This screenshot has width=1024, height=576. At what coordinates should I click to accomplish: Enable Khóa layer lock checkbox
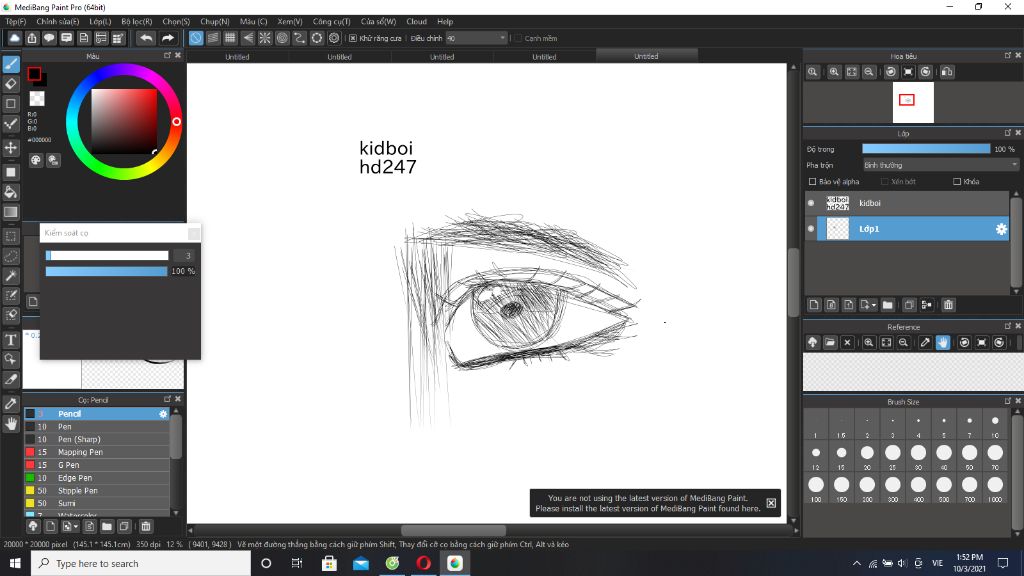[957, 182]
